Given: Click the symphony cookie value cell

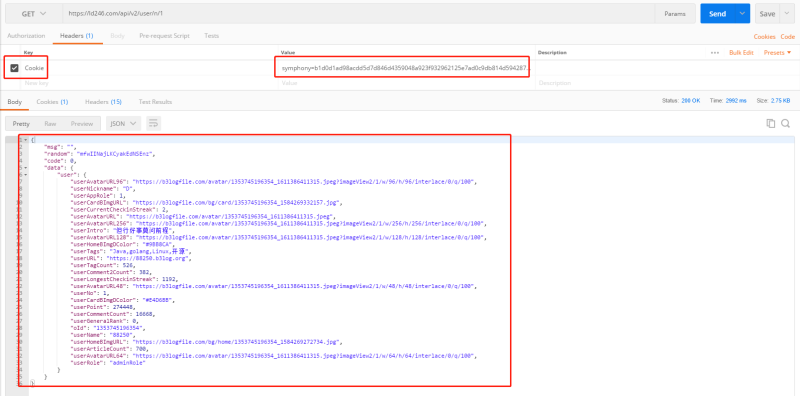Looking at the screenshot, I should click(x=405, y=68).
